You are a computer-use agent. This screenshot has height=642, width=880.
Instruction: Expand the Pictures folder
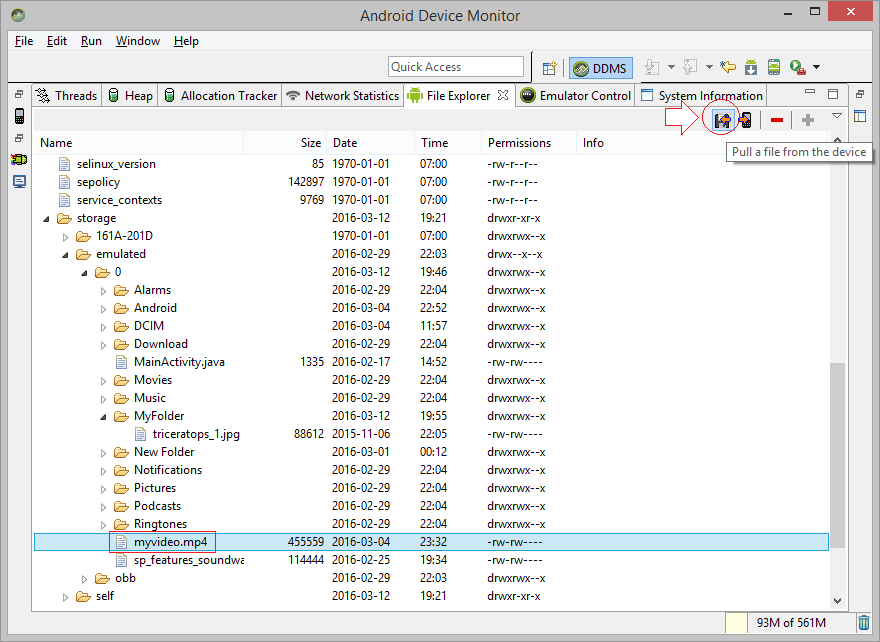tap(103, 489)
